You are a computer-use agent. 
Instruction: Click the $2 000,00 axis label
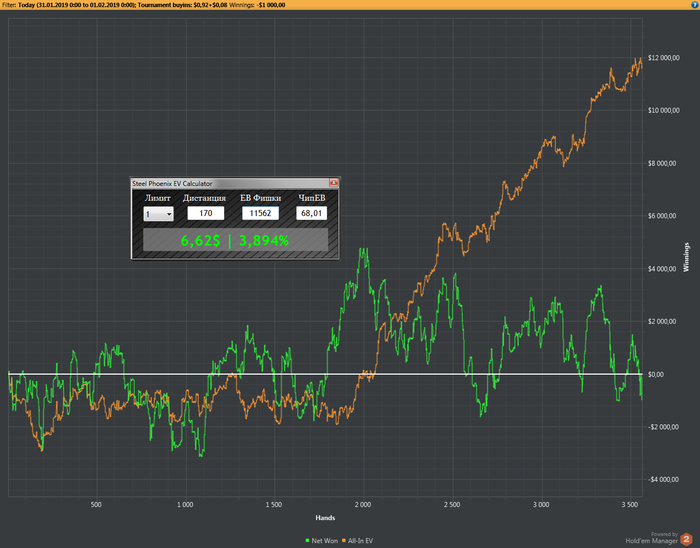pyautogui.click(x=662, y=321)
